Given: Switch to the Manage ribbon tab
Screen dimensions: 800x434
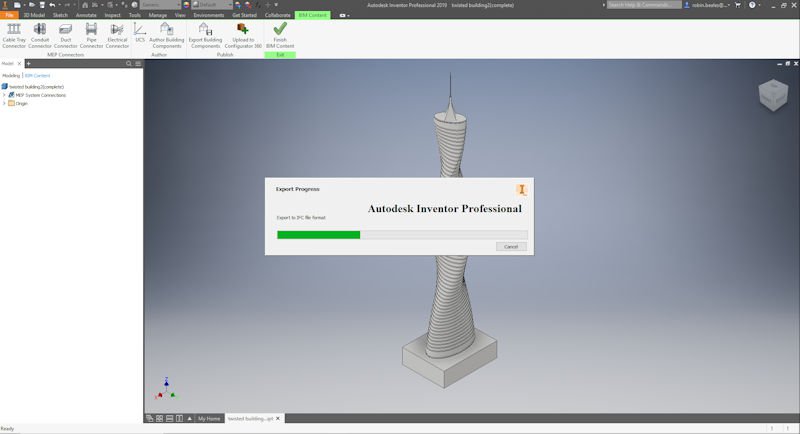Looking at the screenshot, I should 158,15.
